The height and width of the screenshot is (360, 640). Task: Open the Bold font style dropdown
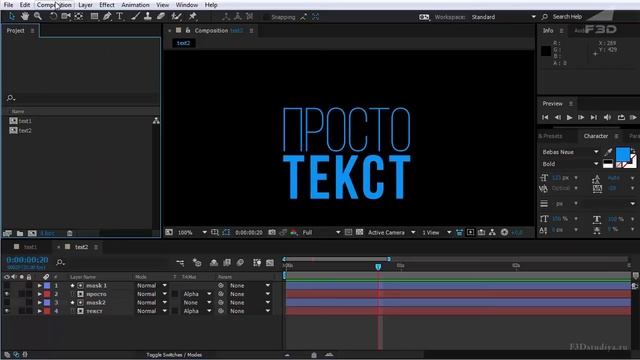[x=570, y=164]
